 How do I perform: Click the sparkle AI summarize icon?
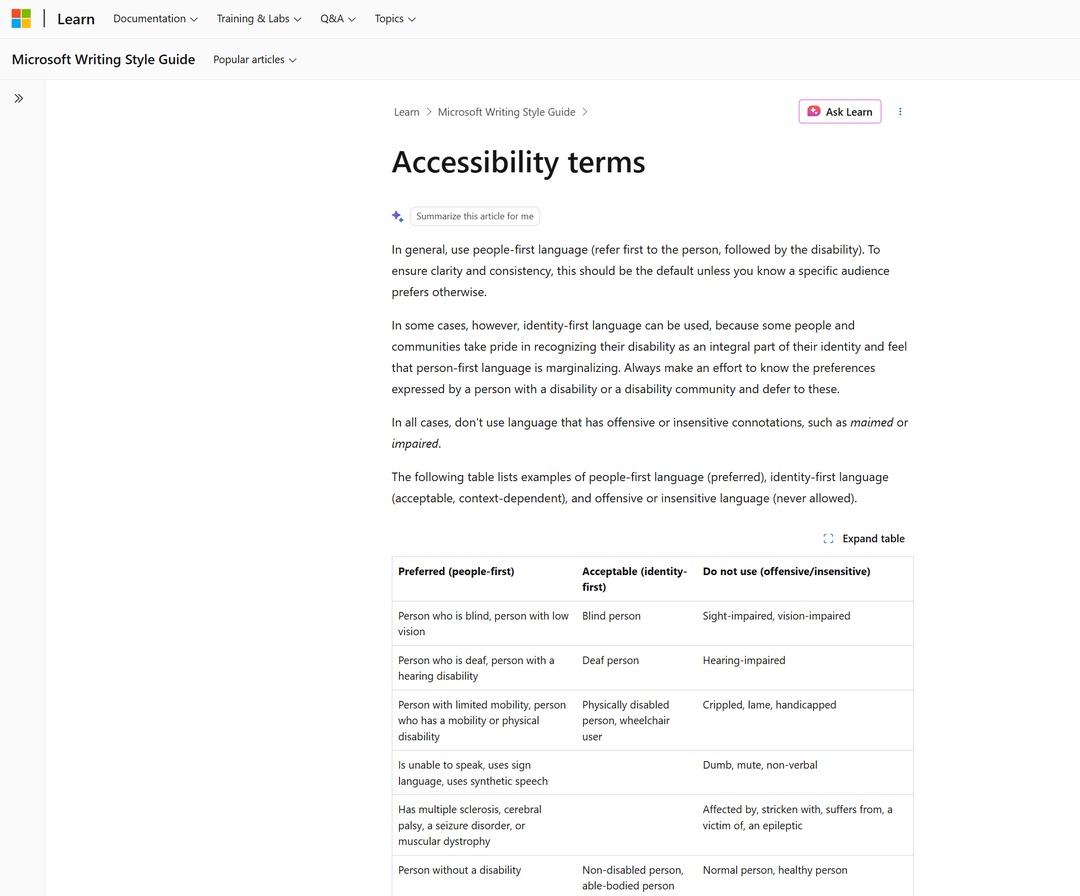[397, 216]
